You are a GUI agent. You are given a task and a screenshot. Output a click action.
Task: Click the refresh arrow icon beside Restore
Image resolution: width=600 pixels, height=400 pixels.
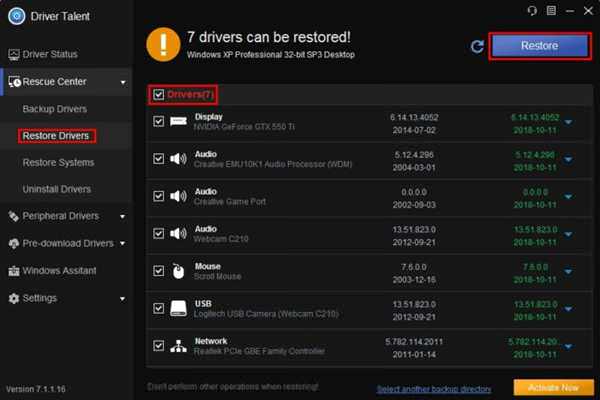477,47
